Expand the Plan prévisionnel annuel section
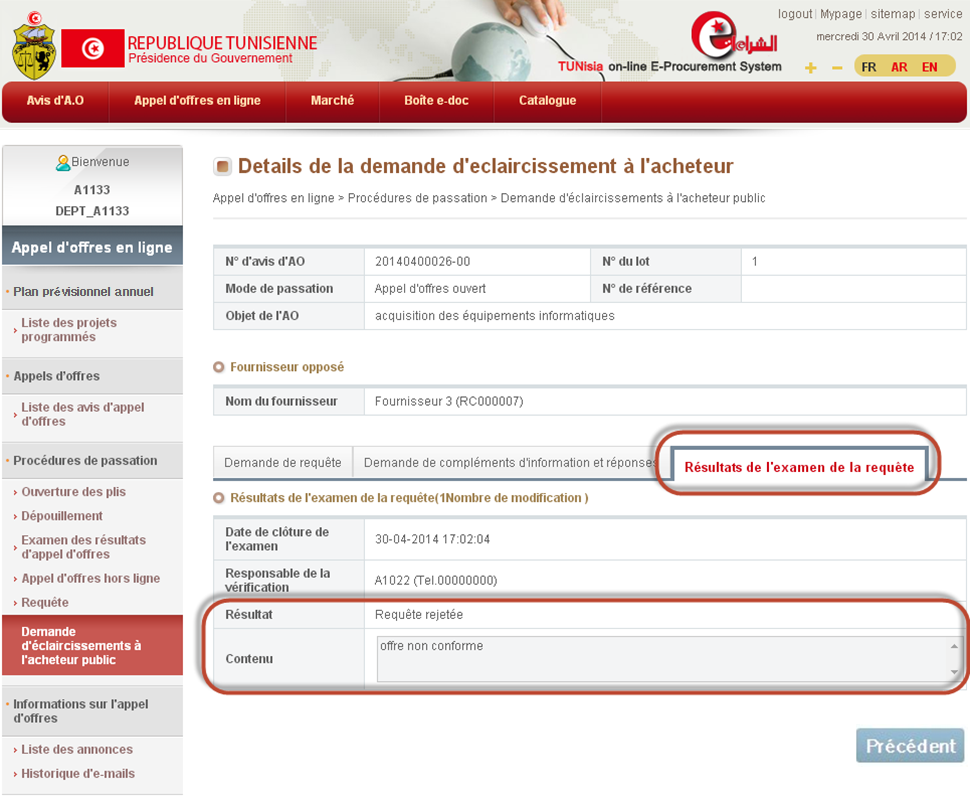This screenshot has width=970, height=797. (84, 292)
